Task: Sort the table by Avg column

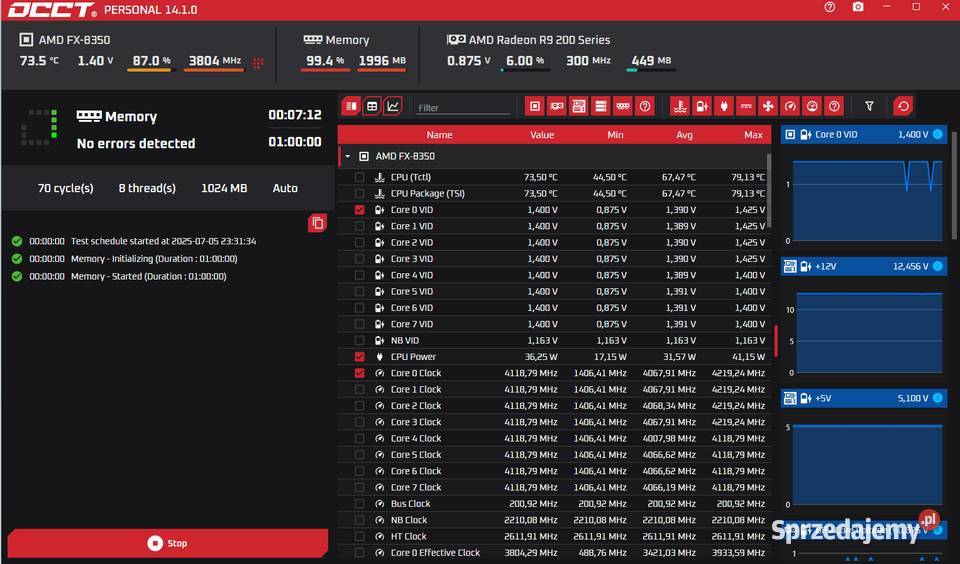Action: click(x=684, y=135)
